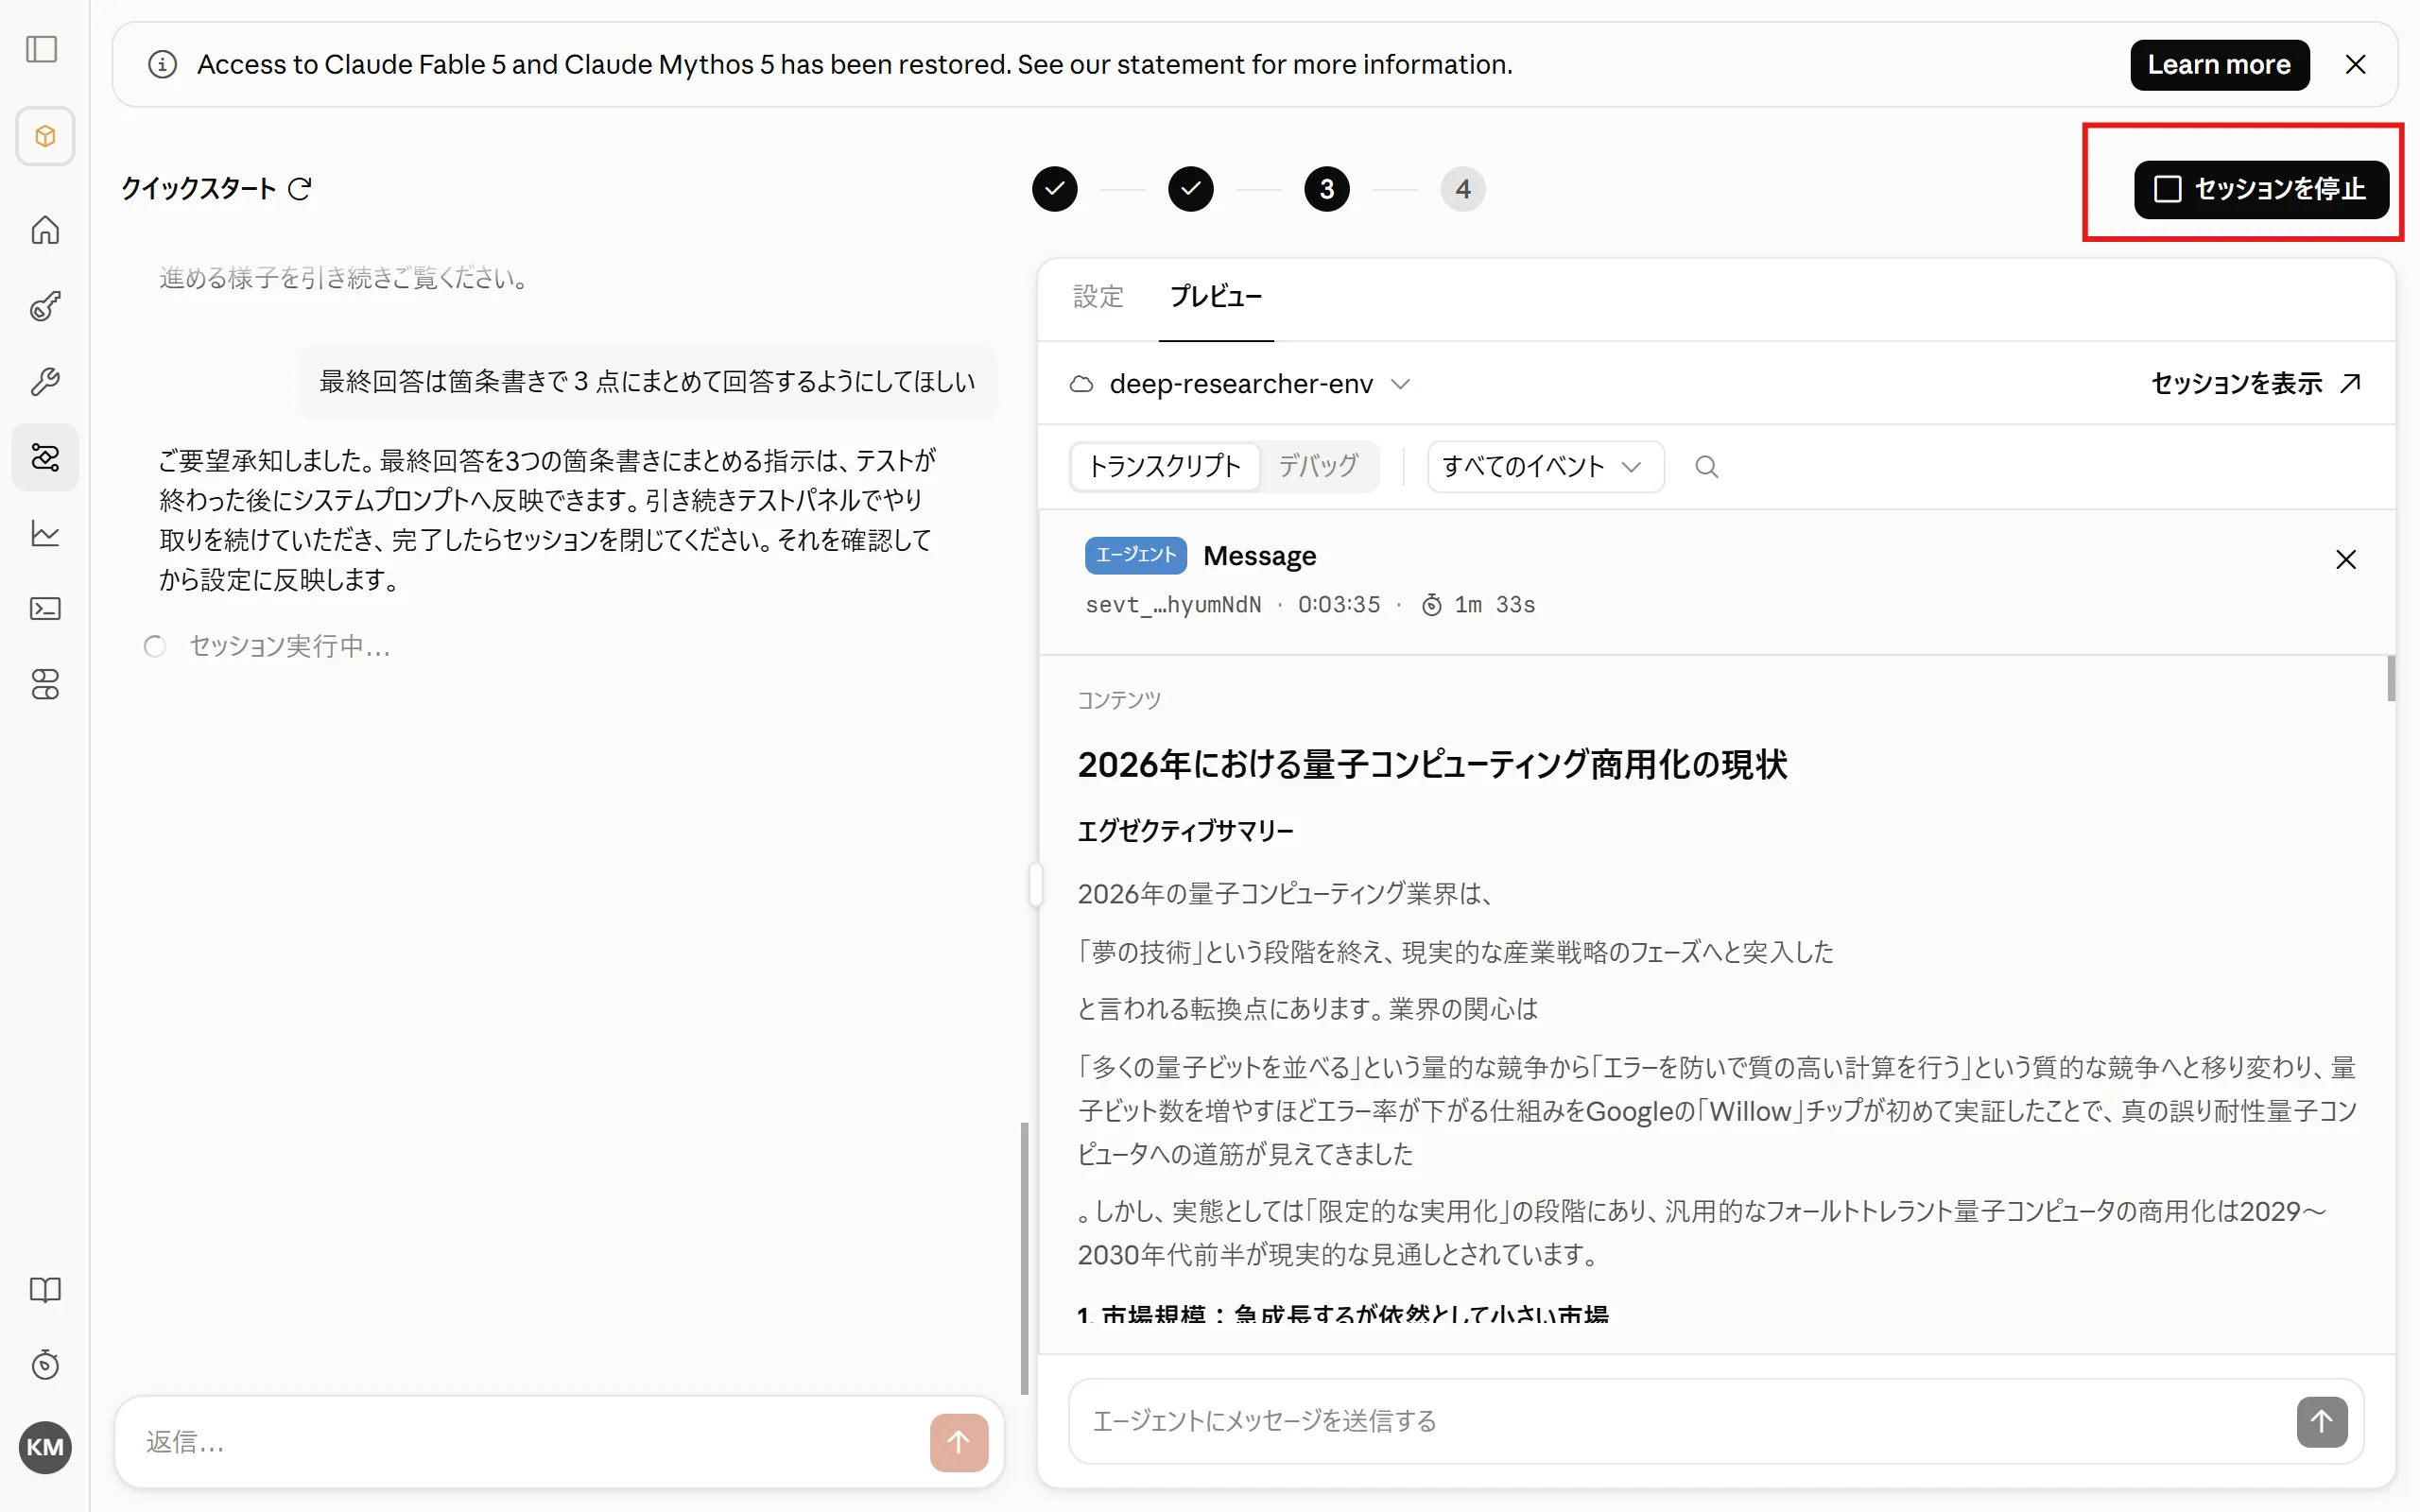2420x1512 pixels.
Task: Select the デバッグ view toggle
Action: tap(1318, 466)
